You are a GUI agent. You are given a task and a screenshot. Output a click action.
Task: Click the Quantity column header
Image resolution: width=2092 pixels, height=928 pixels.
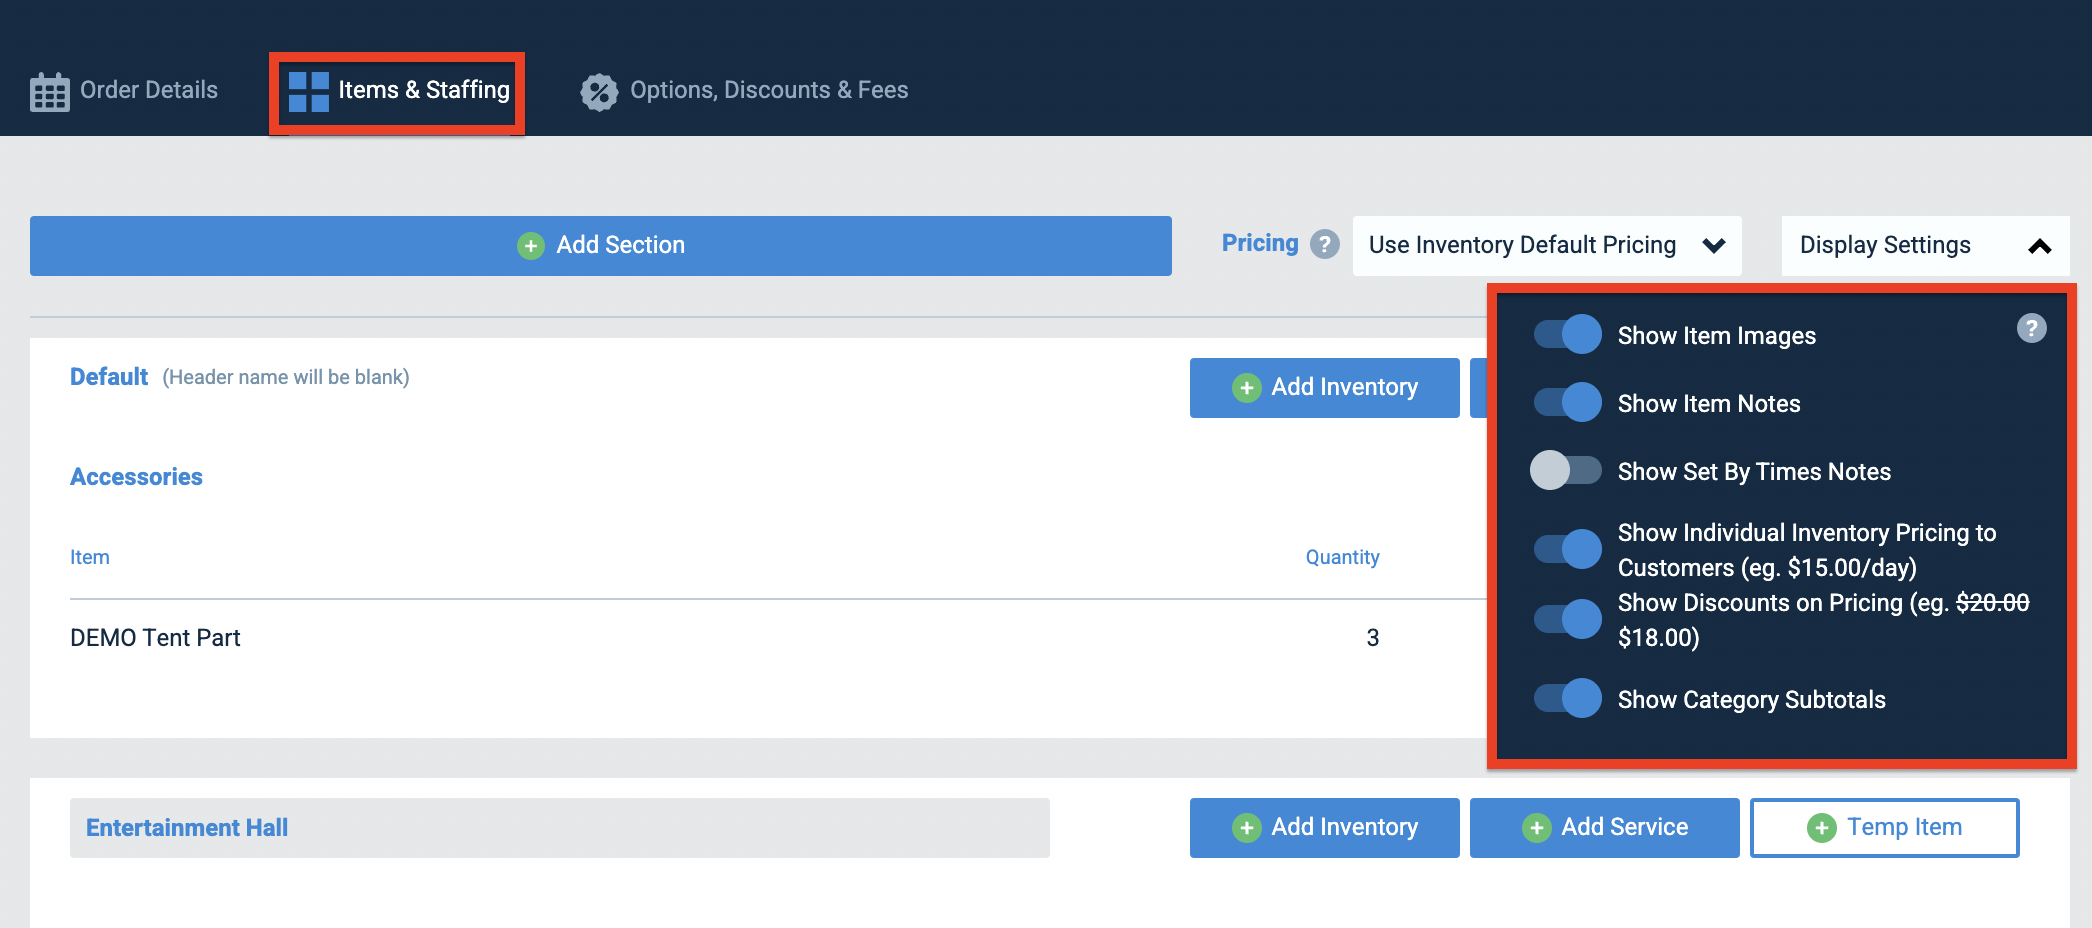click(1342, 557)
